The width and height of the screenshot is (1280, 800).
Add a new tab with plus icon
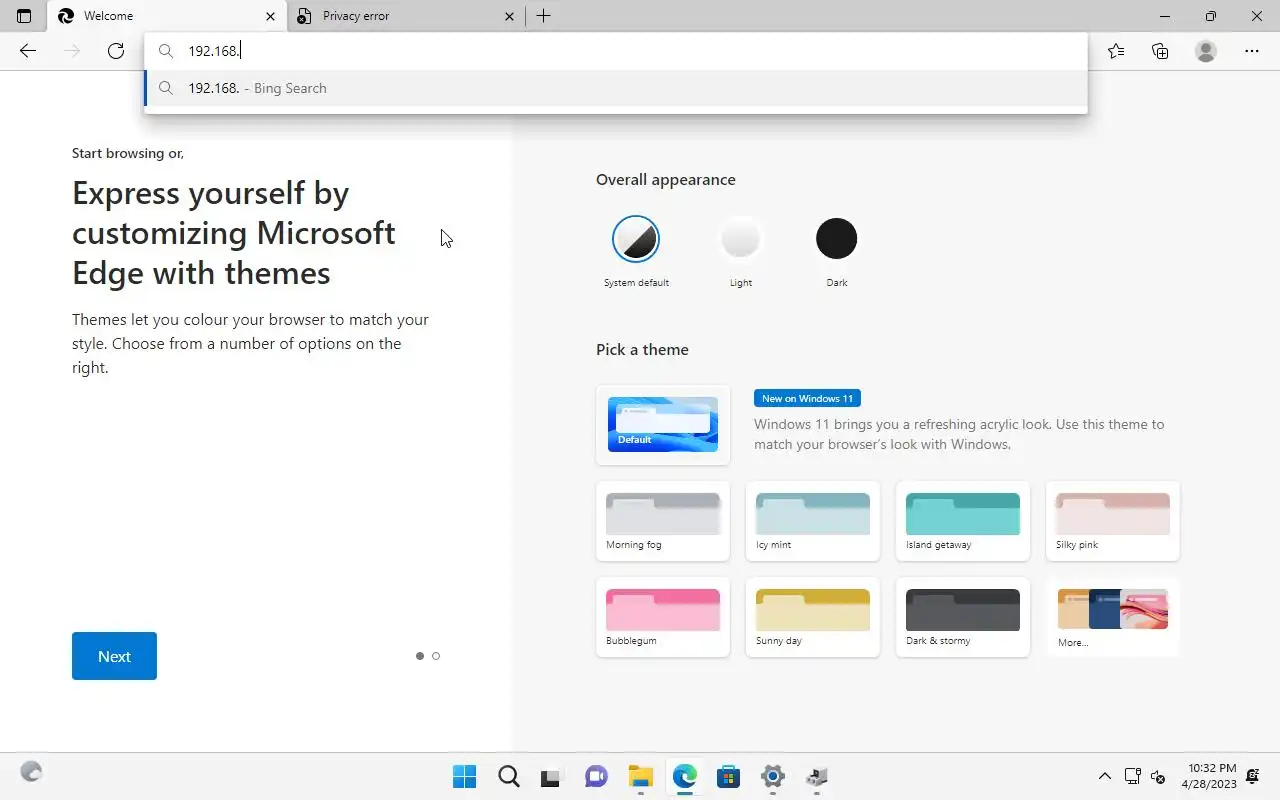coord(543,16)
